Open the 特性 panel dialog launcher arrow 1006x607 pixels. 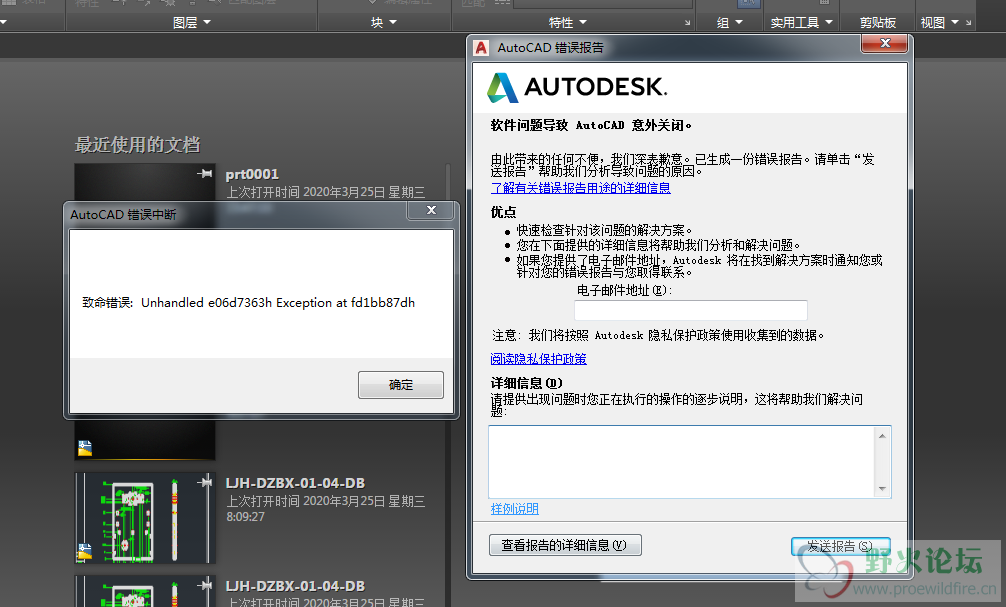point(687,23)
